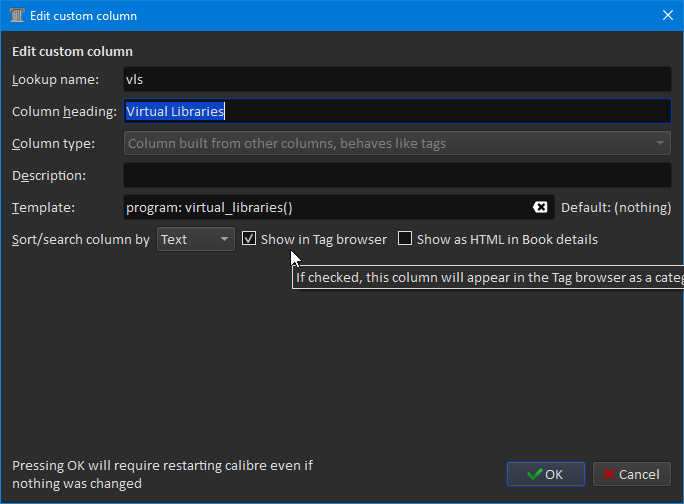Click the Column heading label
This screenshot has width=684, height=504.
[x=64, y=111]
